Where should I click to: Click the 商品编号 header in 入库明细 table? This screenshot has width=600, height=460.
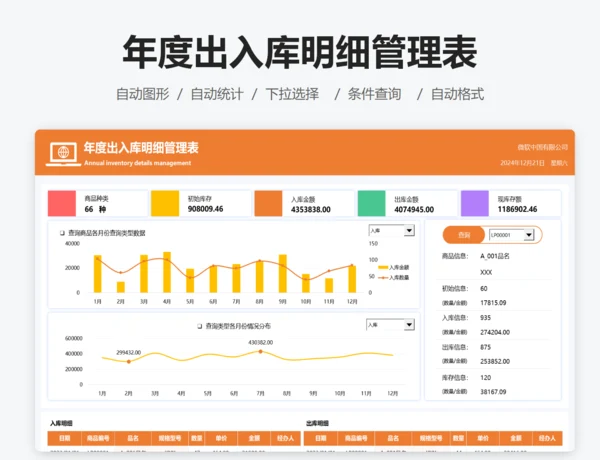[98, 438]
